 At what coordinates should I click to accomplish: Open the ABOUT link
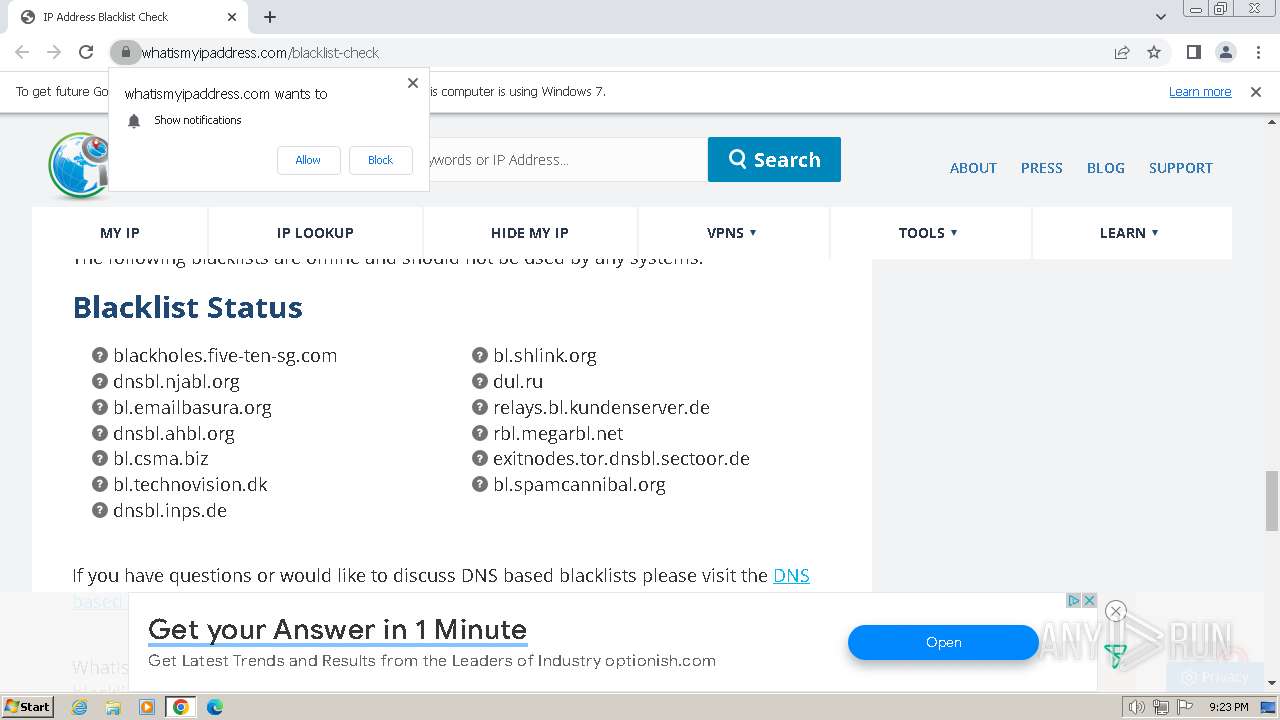pyautogui.click(x=973, y=168)
